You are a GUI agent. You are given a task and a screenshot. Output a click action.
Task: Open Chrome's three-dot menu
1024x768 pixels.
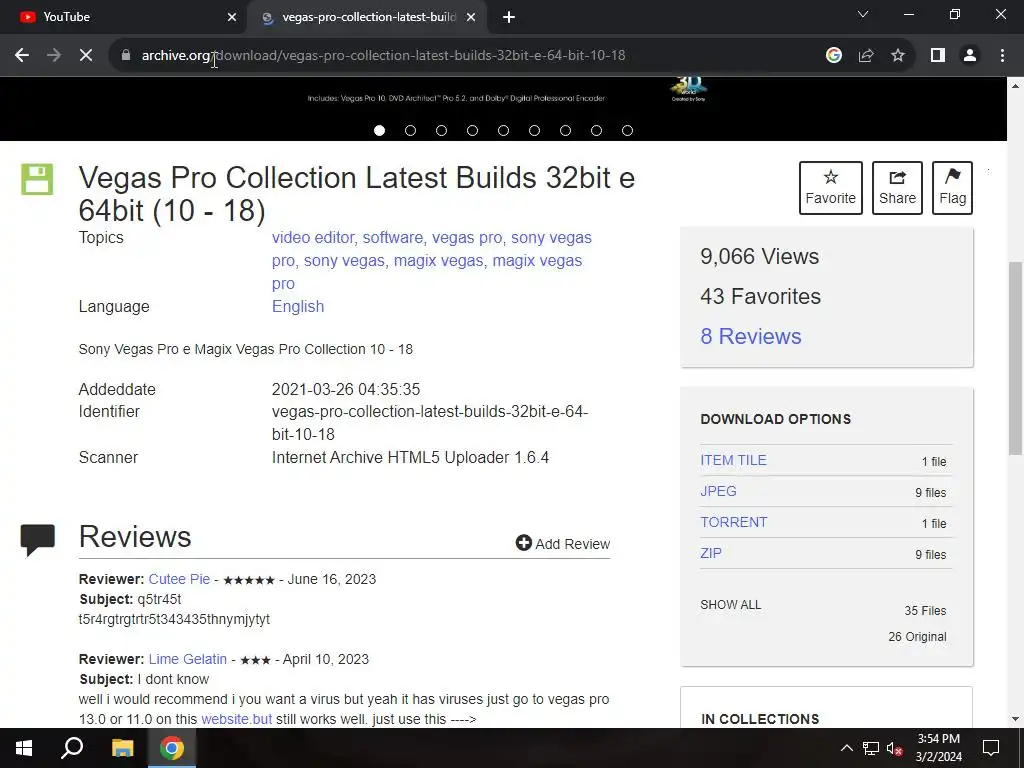pos(1002,56)
